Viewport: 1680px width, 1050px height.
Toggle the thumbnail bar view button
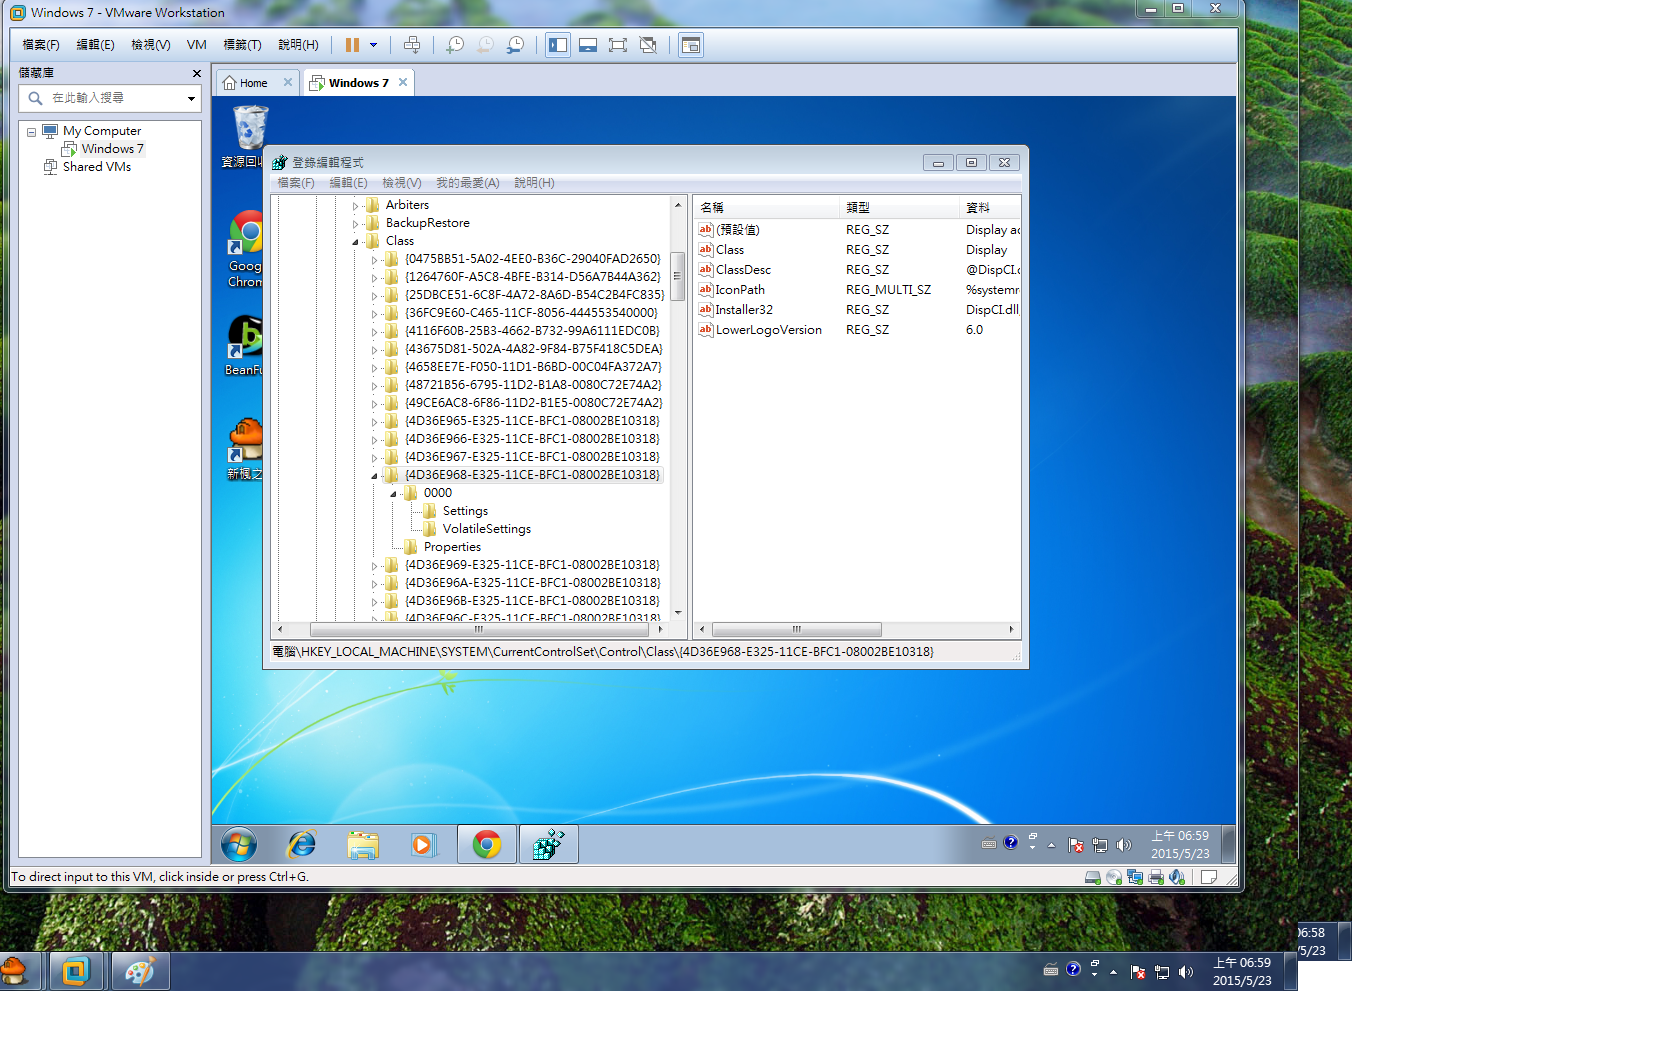click(588, 45)
